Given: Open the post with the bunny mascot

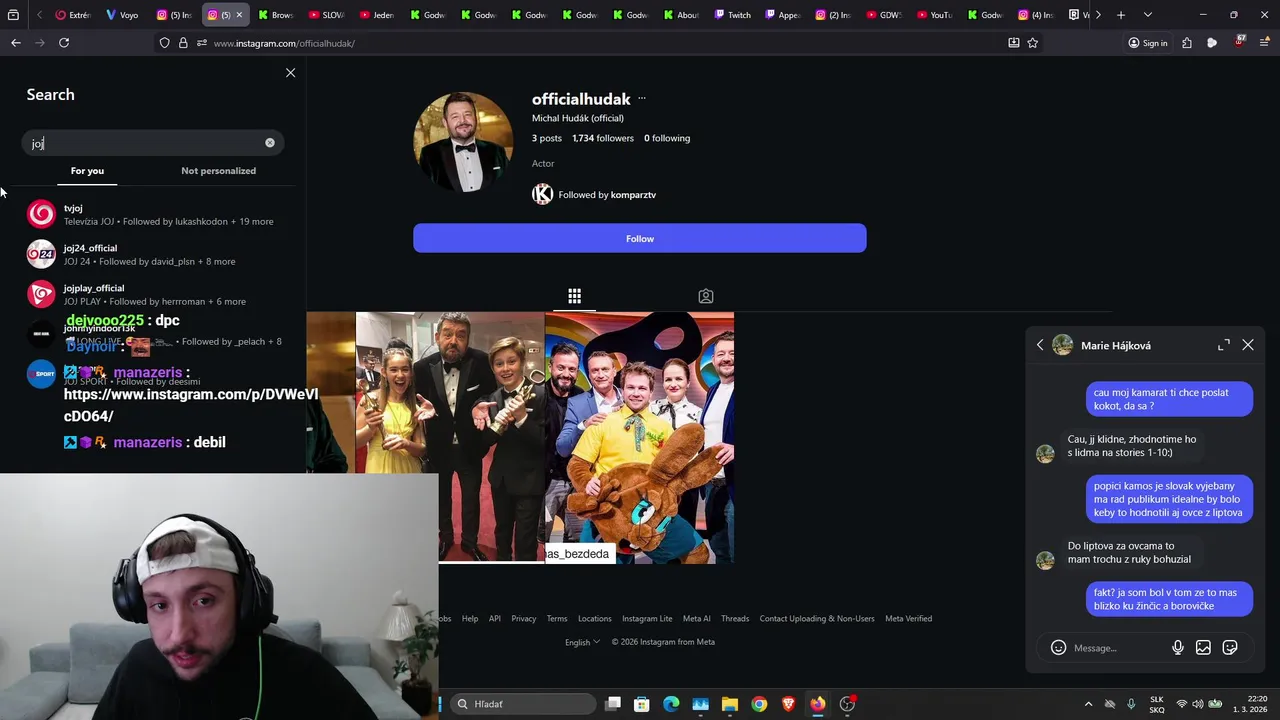Looking at the screenshot, I should click(x=639, y=437).
